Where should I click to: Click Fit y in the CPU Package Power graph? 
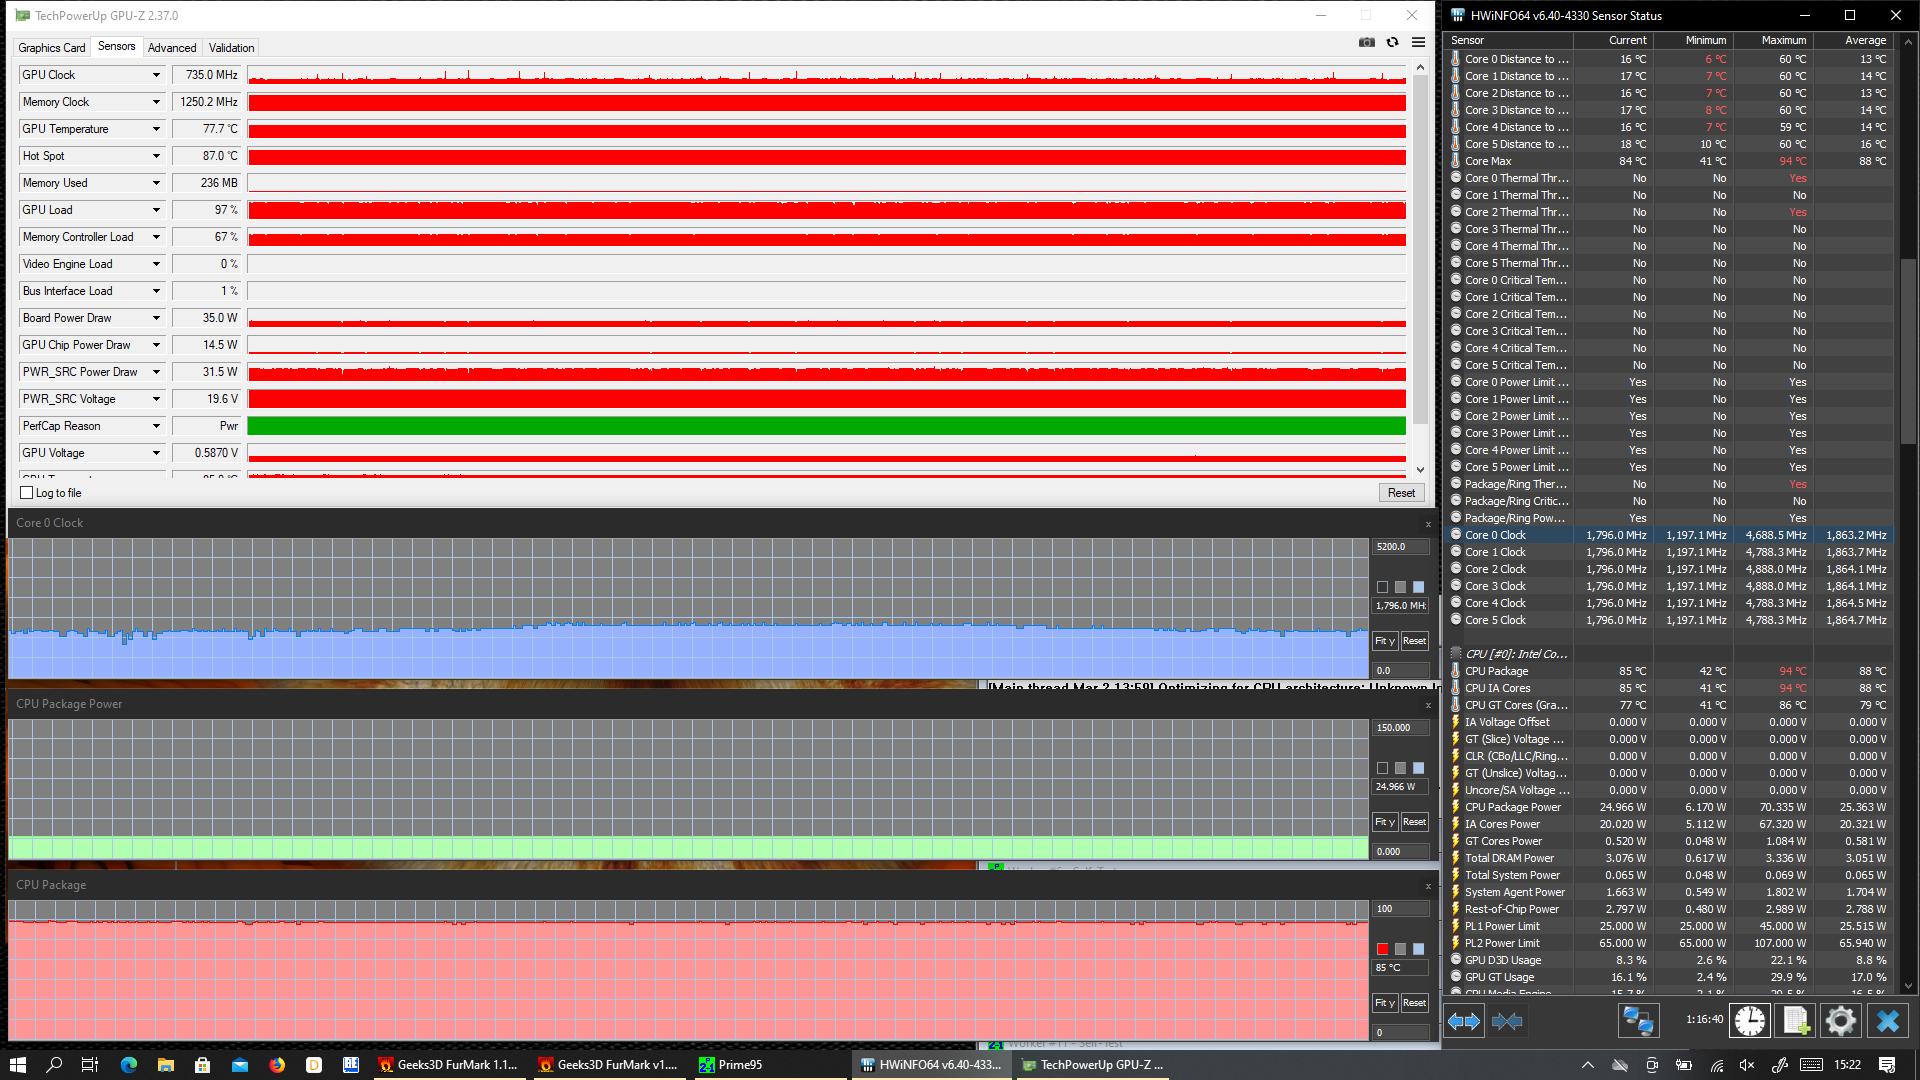tap(1384, 822)
